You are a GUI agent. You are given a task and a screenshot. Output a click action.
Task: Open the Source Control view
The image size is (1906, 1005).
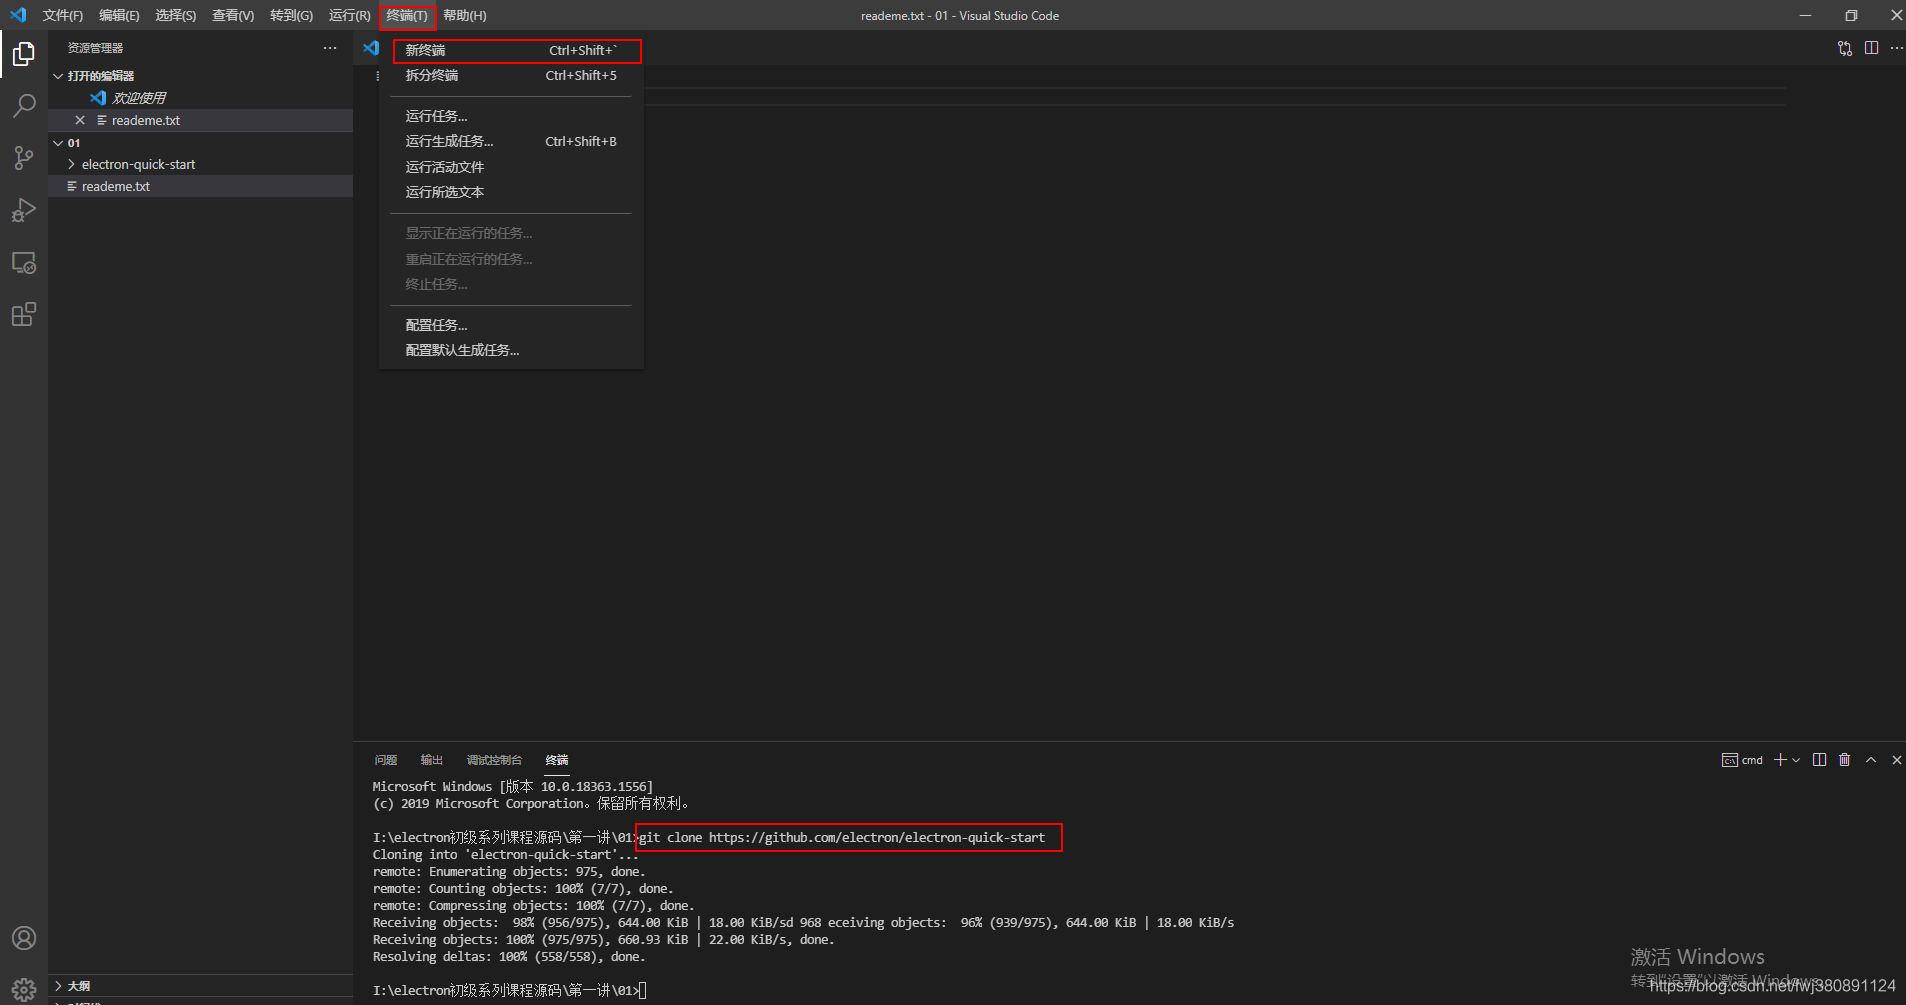(23, 157)
